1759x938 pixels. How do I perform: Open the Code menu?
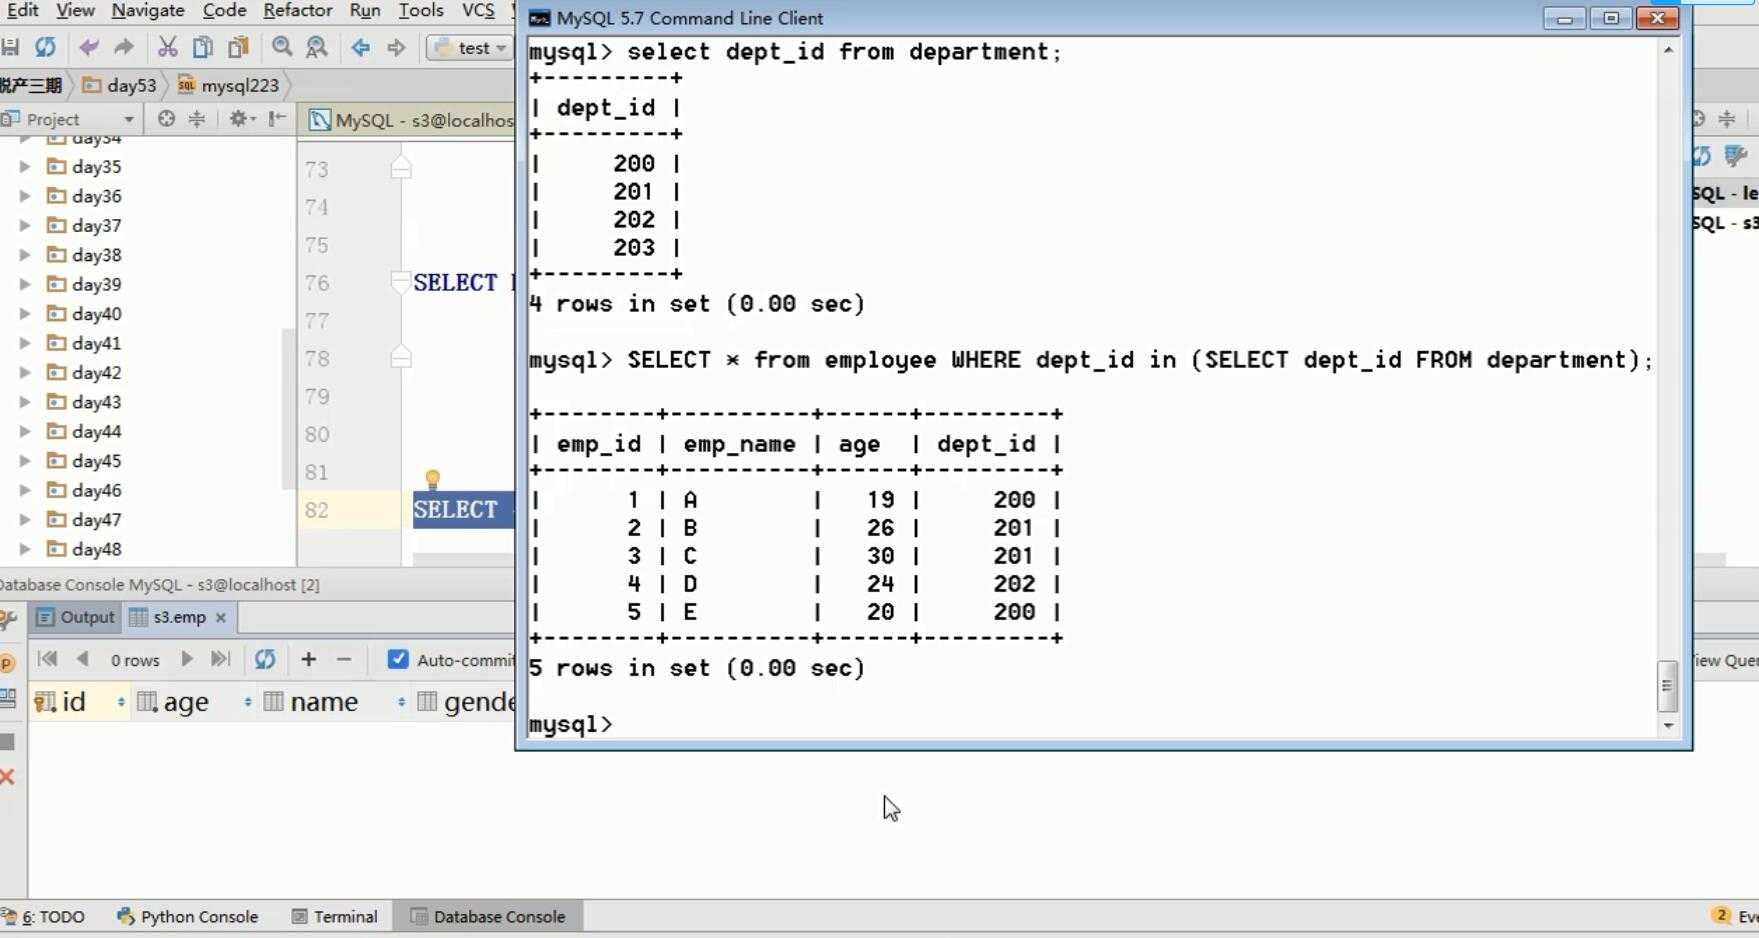click(x=224, y=10)
